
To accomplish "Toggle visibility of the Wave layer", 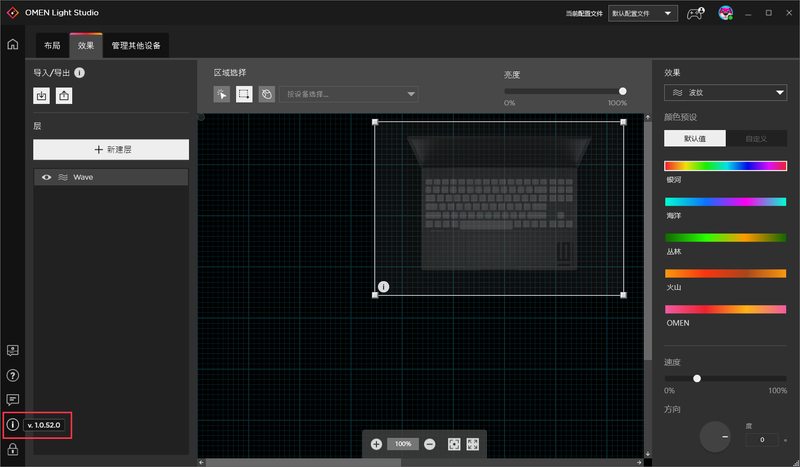I will pyautogui.click(x=46, y=177).
